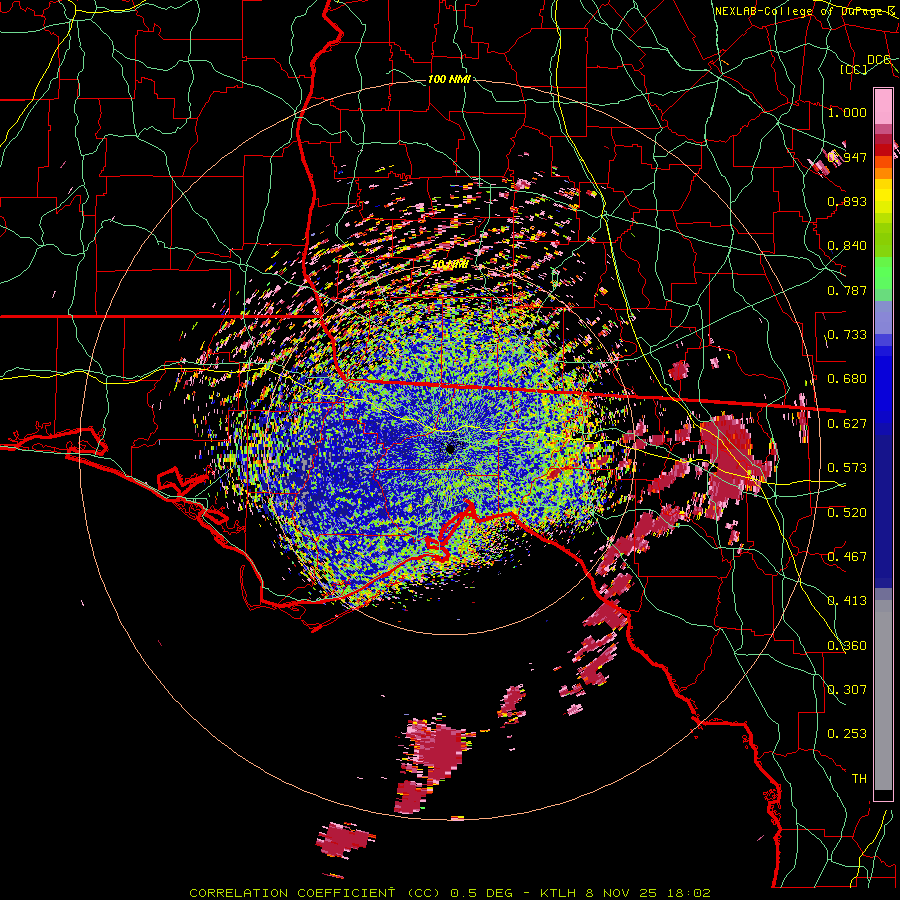
Task: Click the 0.253 scale value
Action: (847, 734)
